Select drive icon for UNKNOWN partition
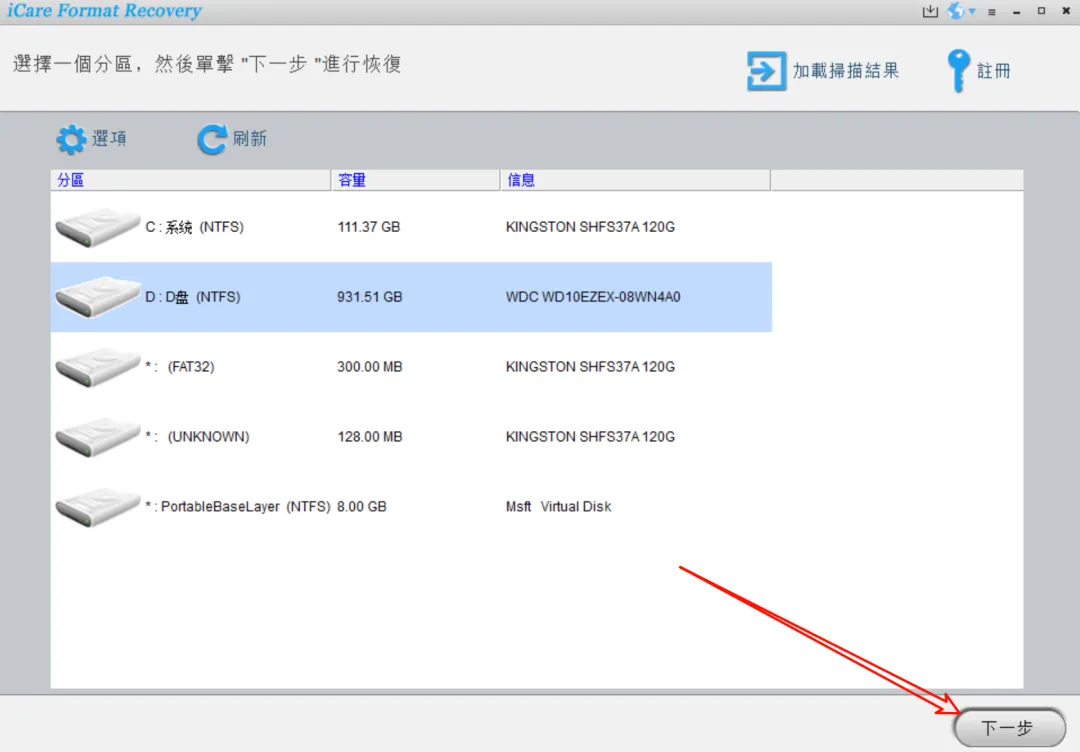 [97, 437]
